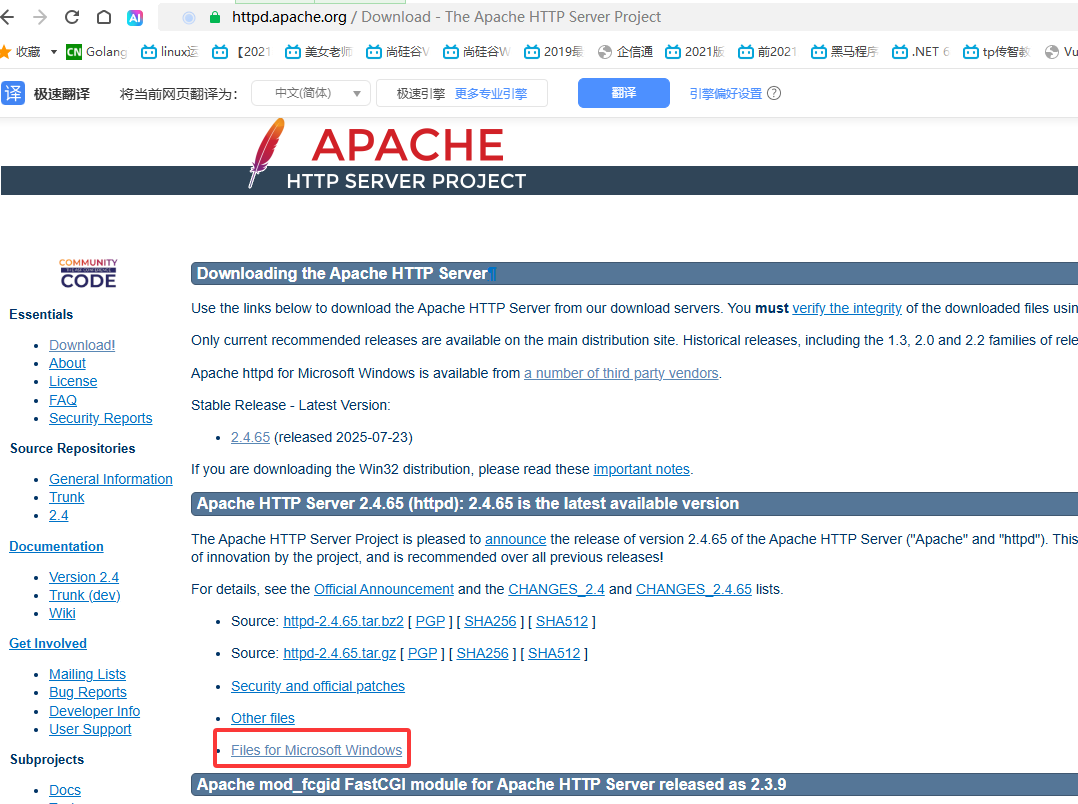This screenshot has width=1078, height=804.
Task: Download httpd-2.4.65.tar.bz2 source
Action: click(343, 621)
